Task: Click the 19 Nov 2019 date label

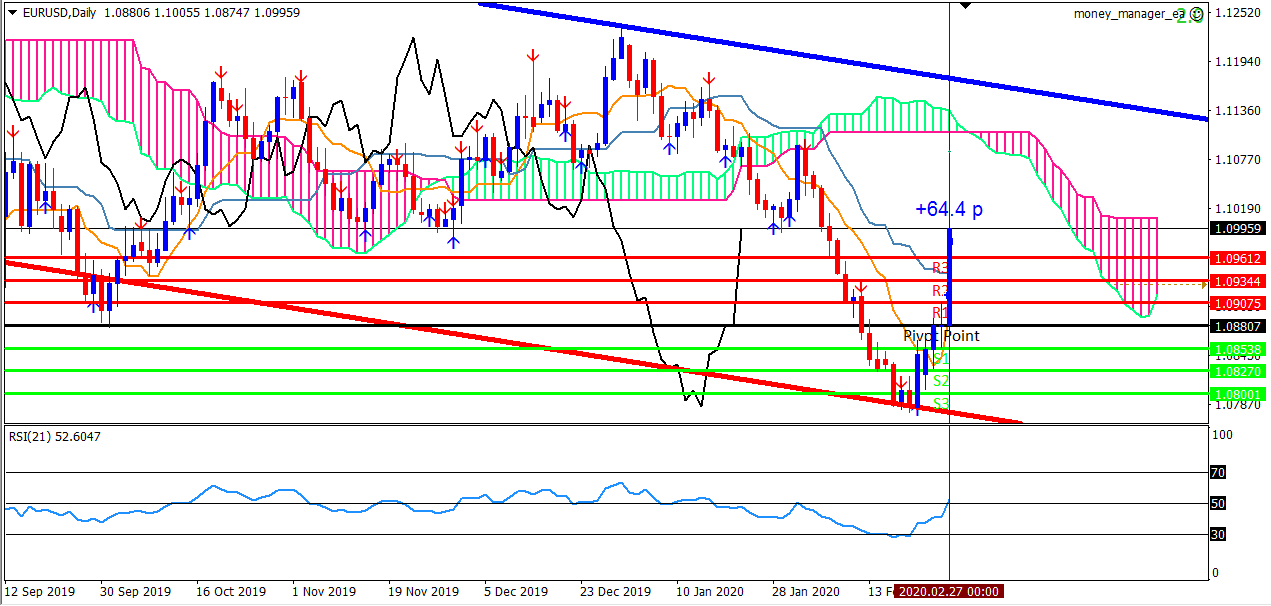Action: (x=424, y=591)
